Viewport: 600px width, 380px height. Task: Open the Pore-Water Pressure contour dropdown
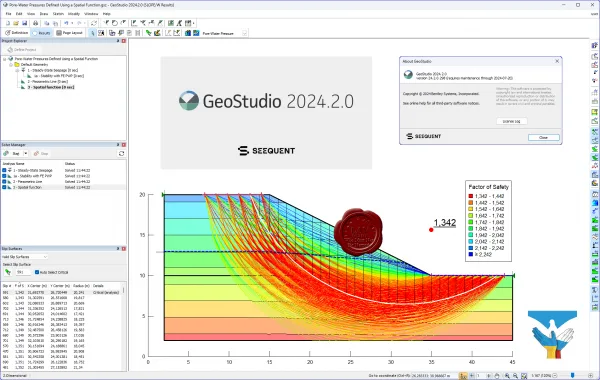coord(244,33)
